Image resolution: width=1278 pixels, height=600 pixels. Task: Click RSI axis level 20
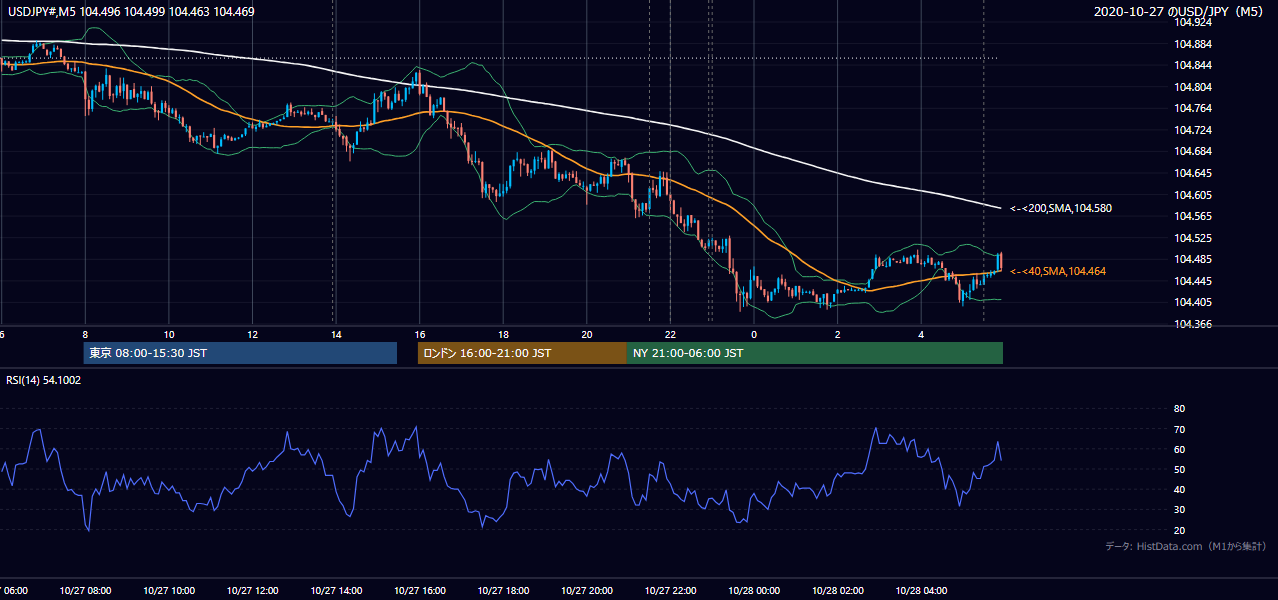tap(1179, 530)
